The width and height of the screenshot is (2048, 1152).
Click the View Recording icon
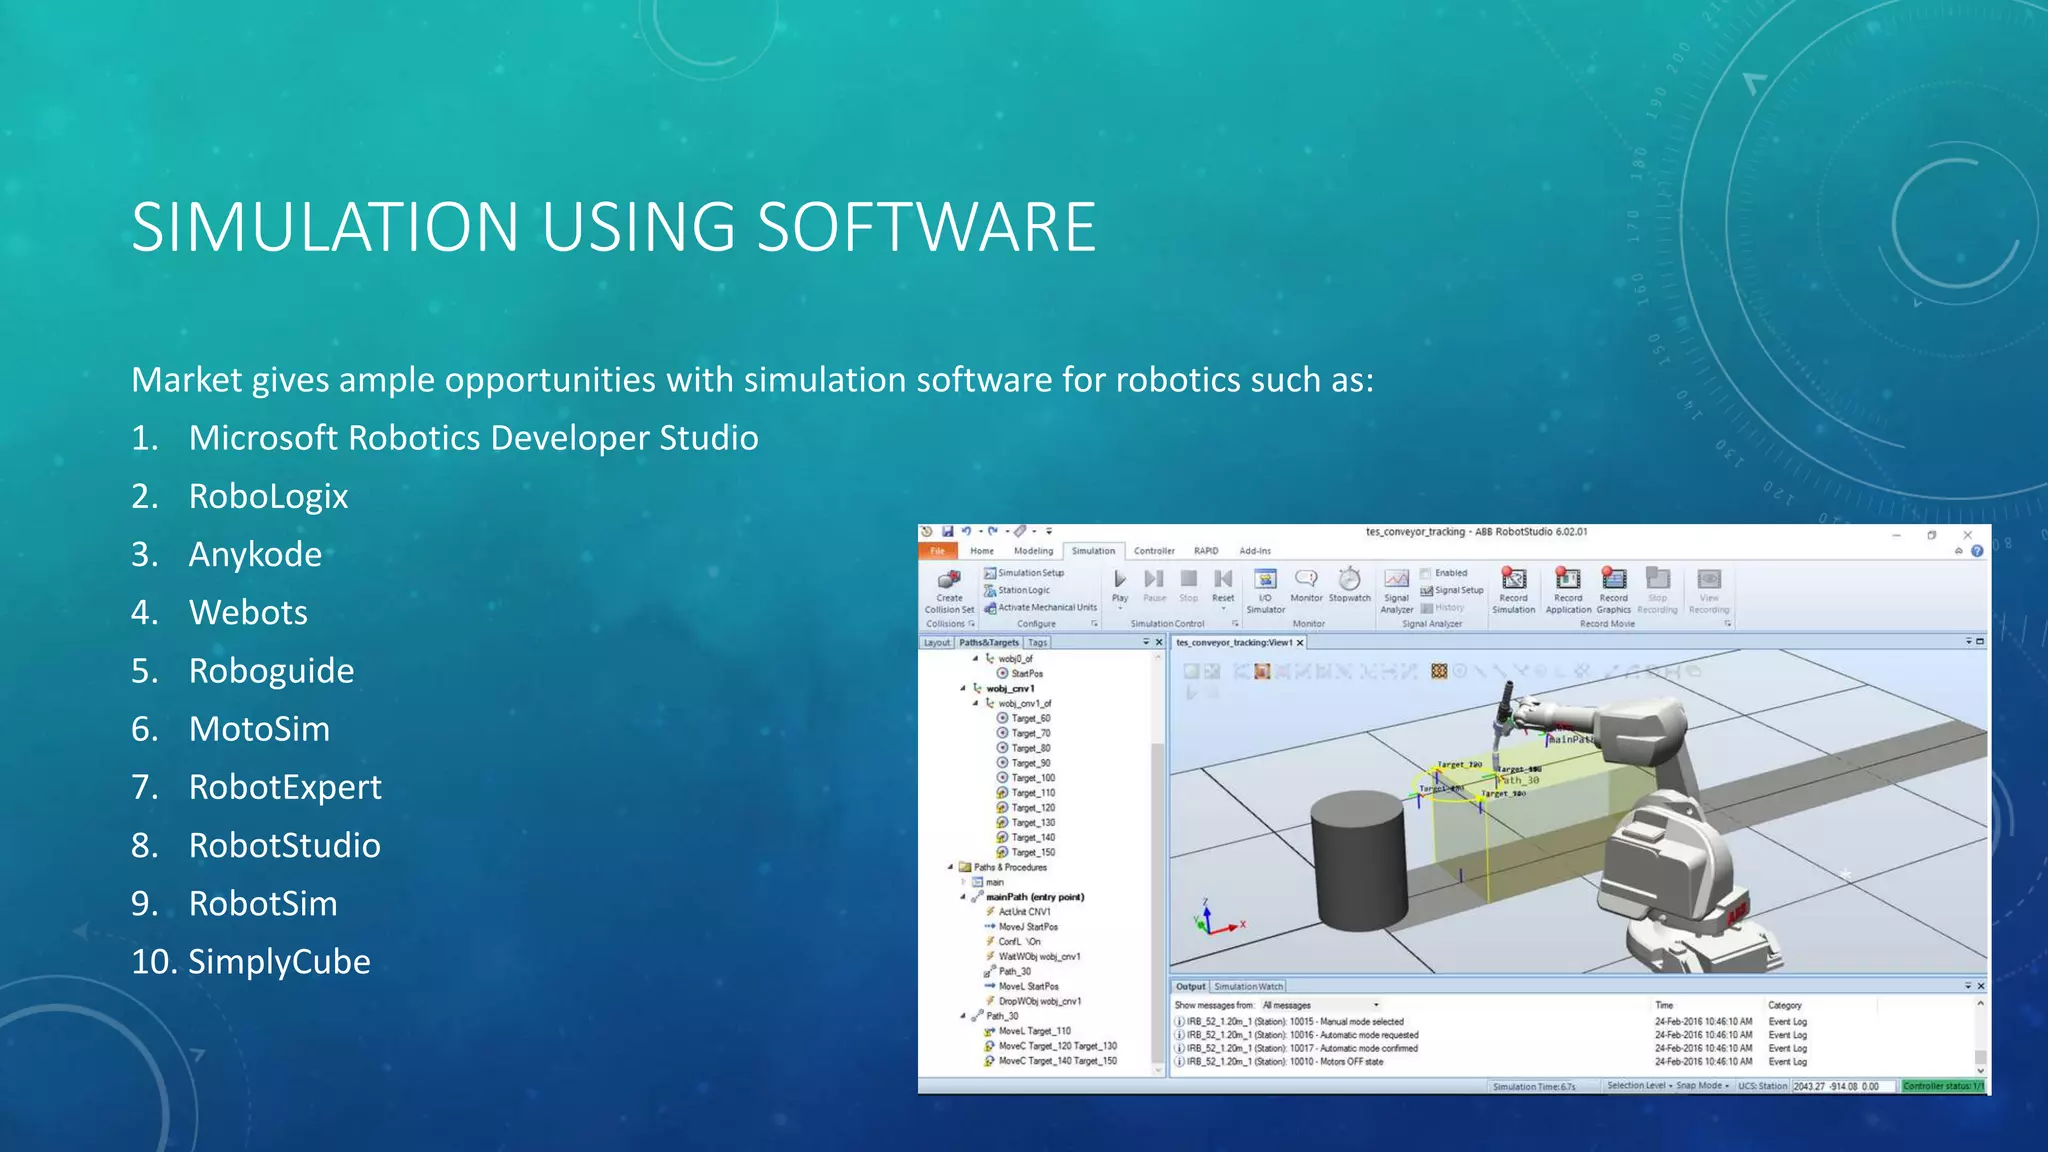(1709, 579)
